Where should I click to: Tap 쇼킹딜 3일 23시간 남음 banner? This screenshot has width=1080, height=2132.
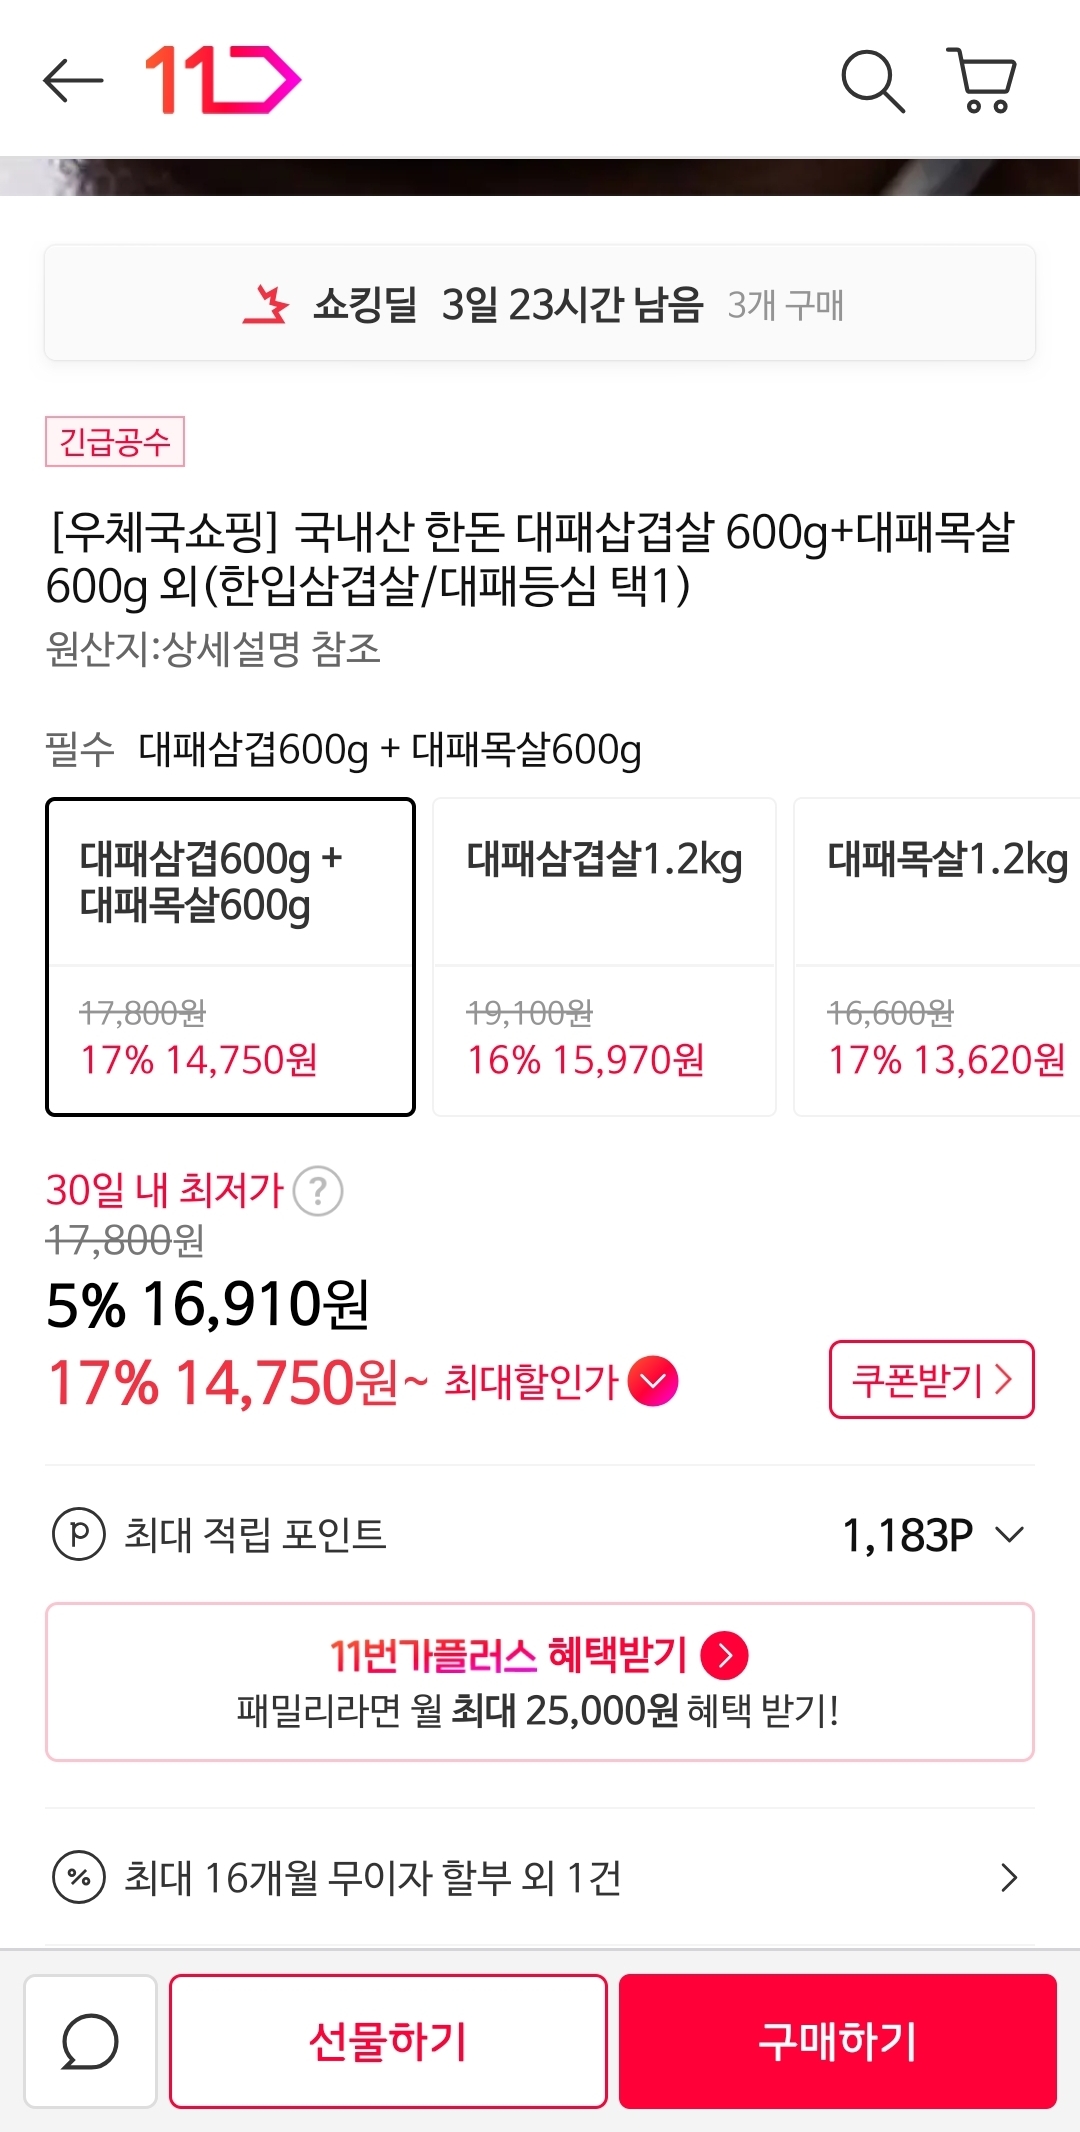coord(540,303)
